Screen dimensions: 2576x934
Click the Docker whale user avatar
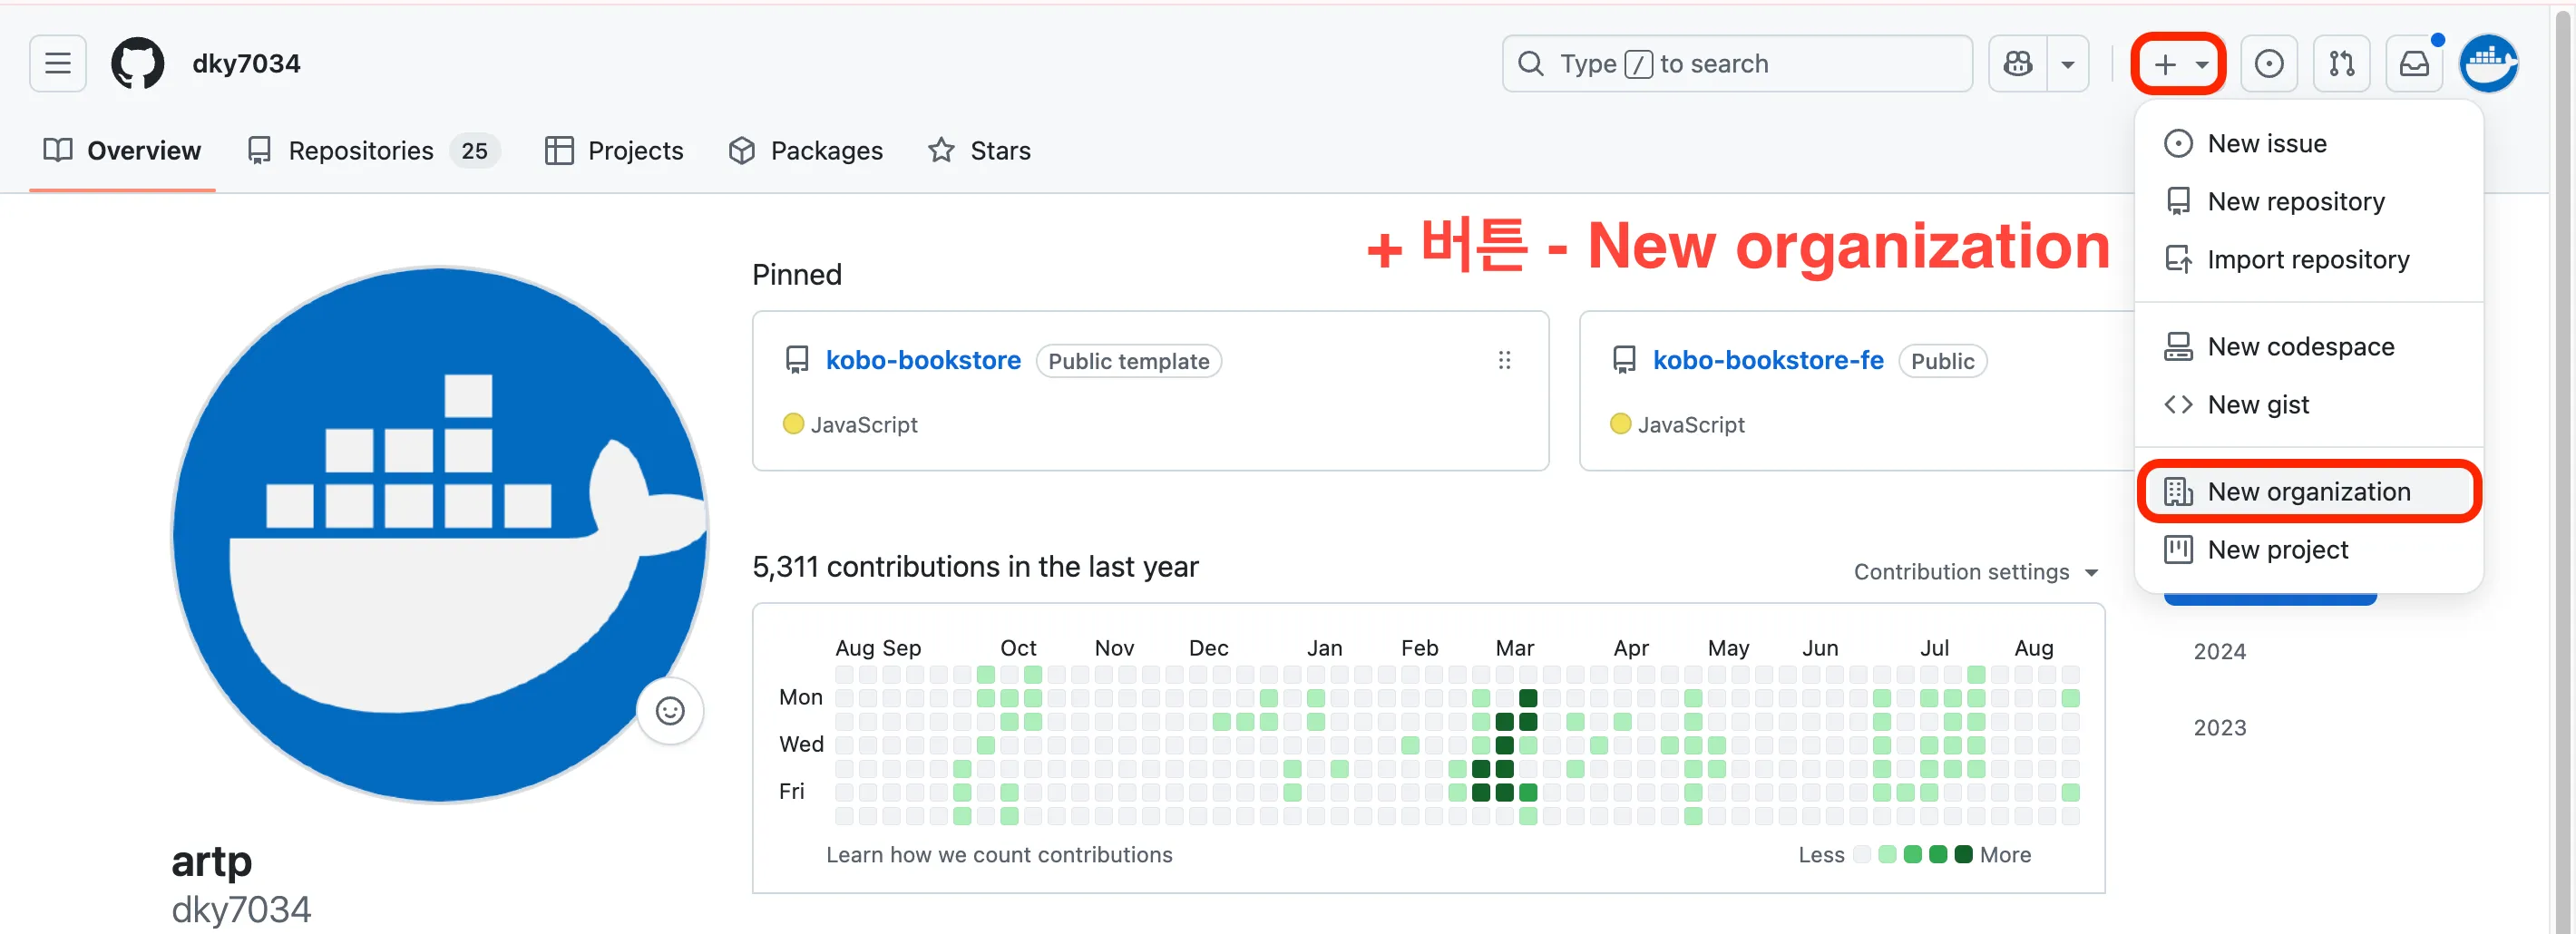point(2488,64)
